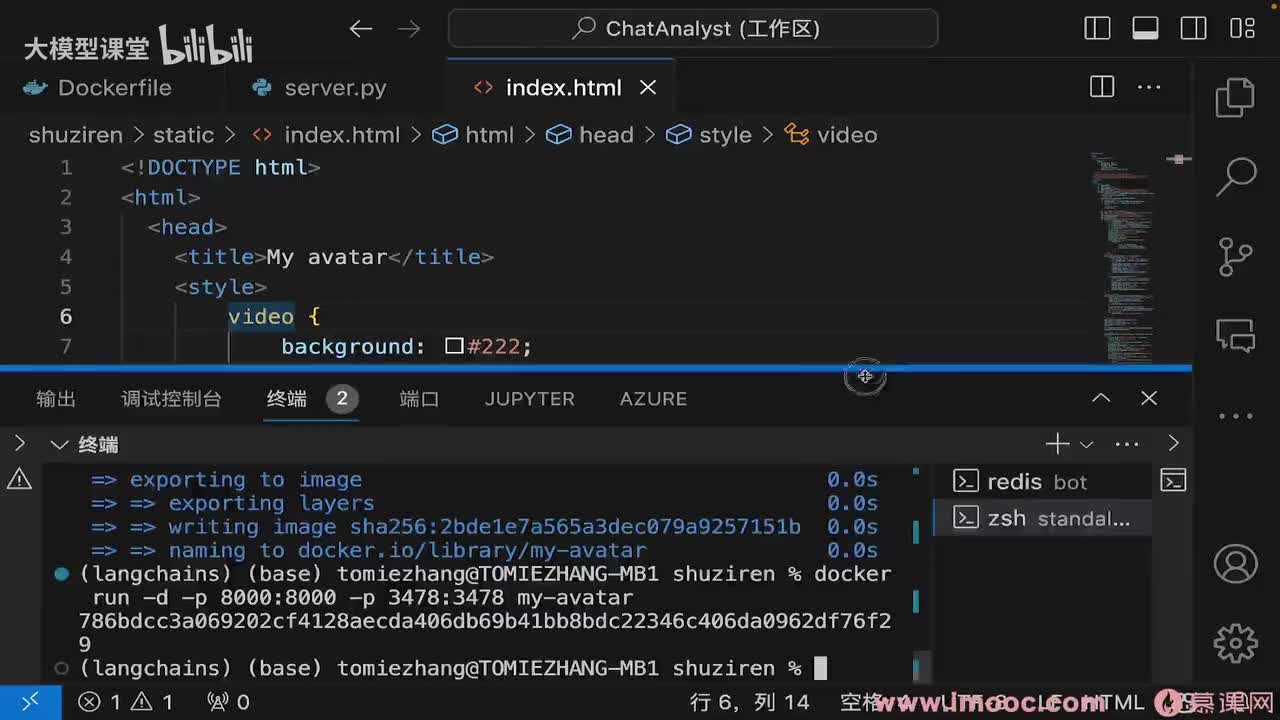This screenshot has height=720, width=1280.
Task: Open the #222 color swatch picker
Action: [454, 347]
